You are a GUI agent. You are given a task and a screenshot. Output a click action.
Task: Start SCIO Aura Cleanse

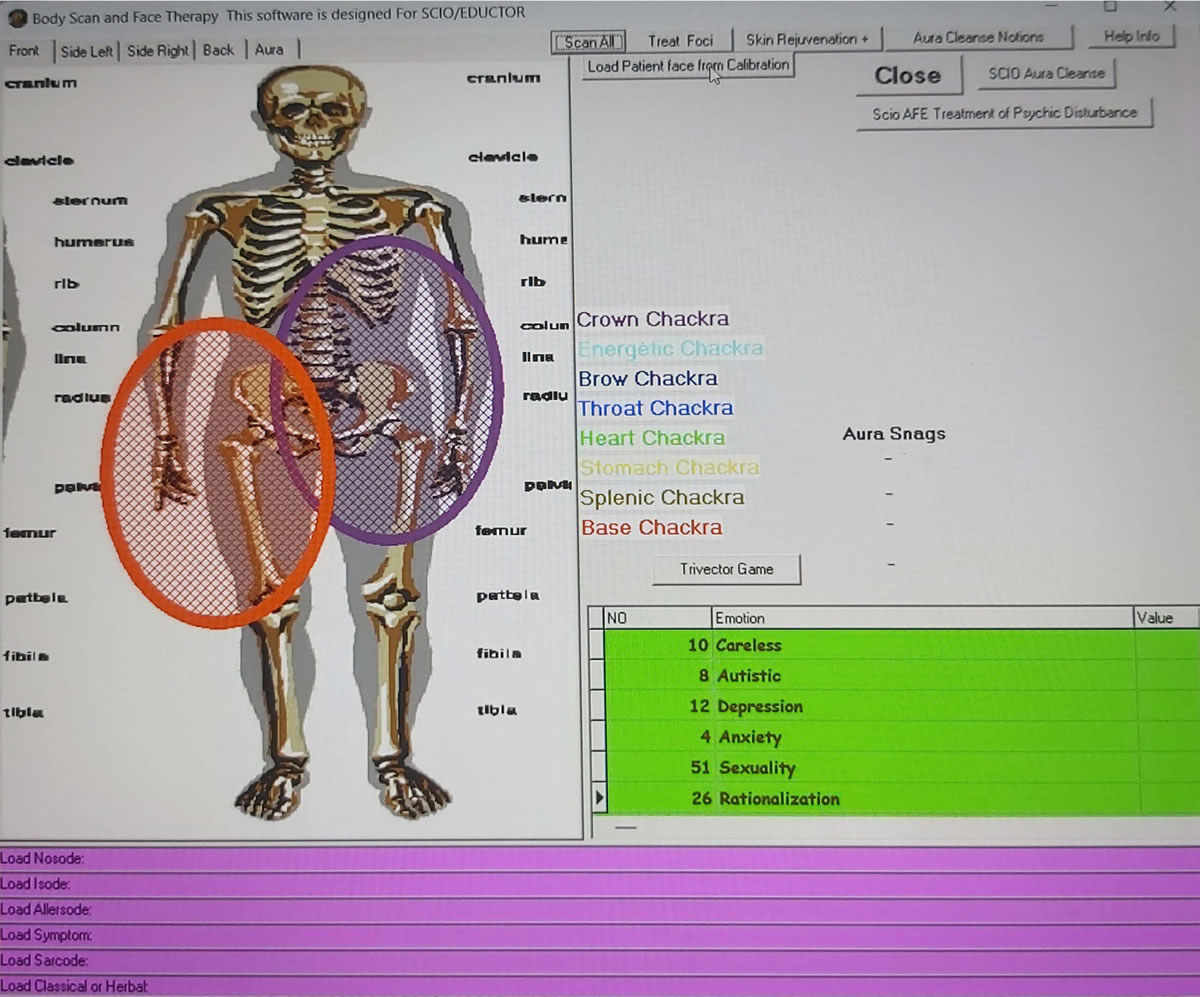(1045, 74)
